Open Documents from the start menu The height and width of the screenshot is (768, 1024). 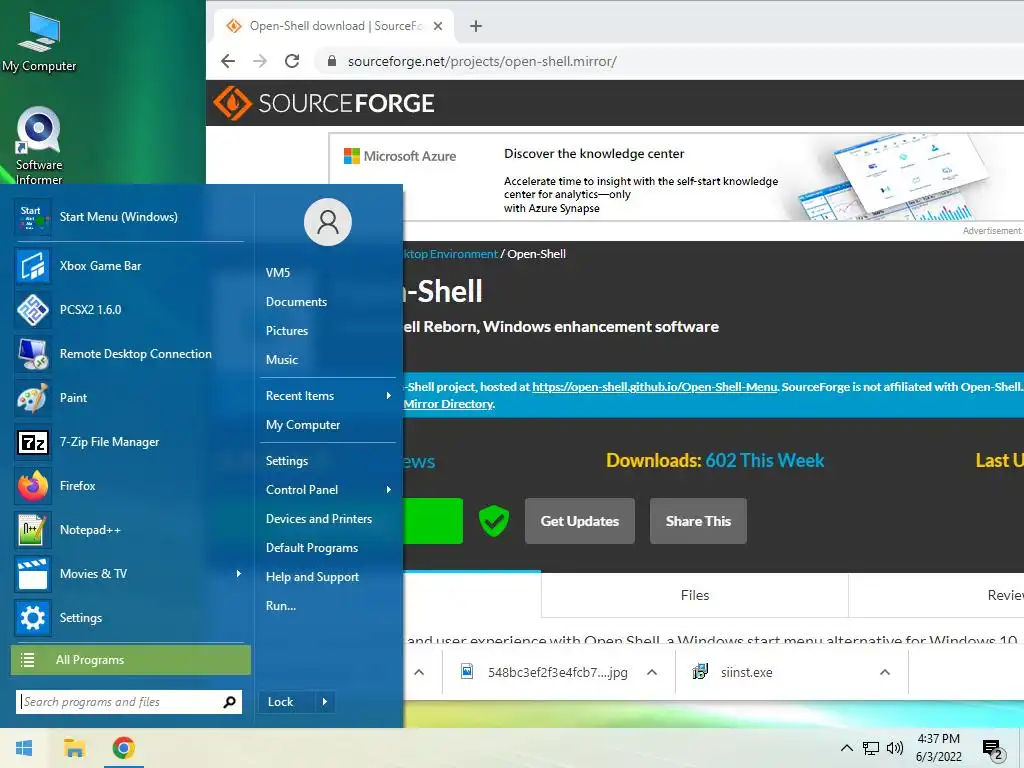click(x=296, y=302)
